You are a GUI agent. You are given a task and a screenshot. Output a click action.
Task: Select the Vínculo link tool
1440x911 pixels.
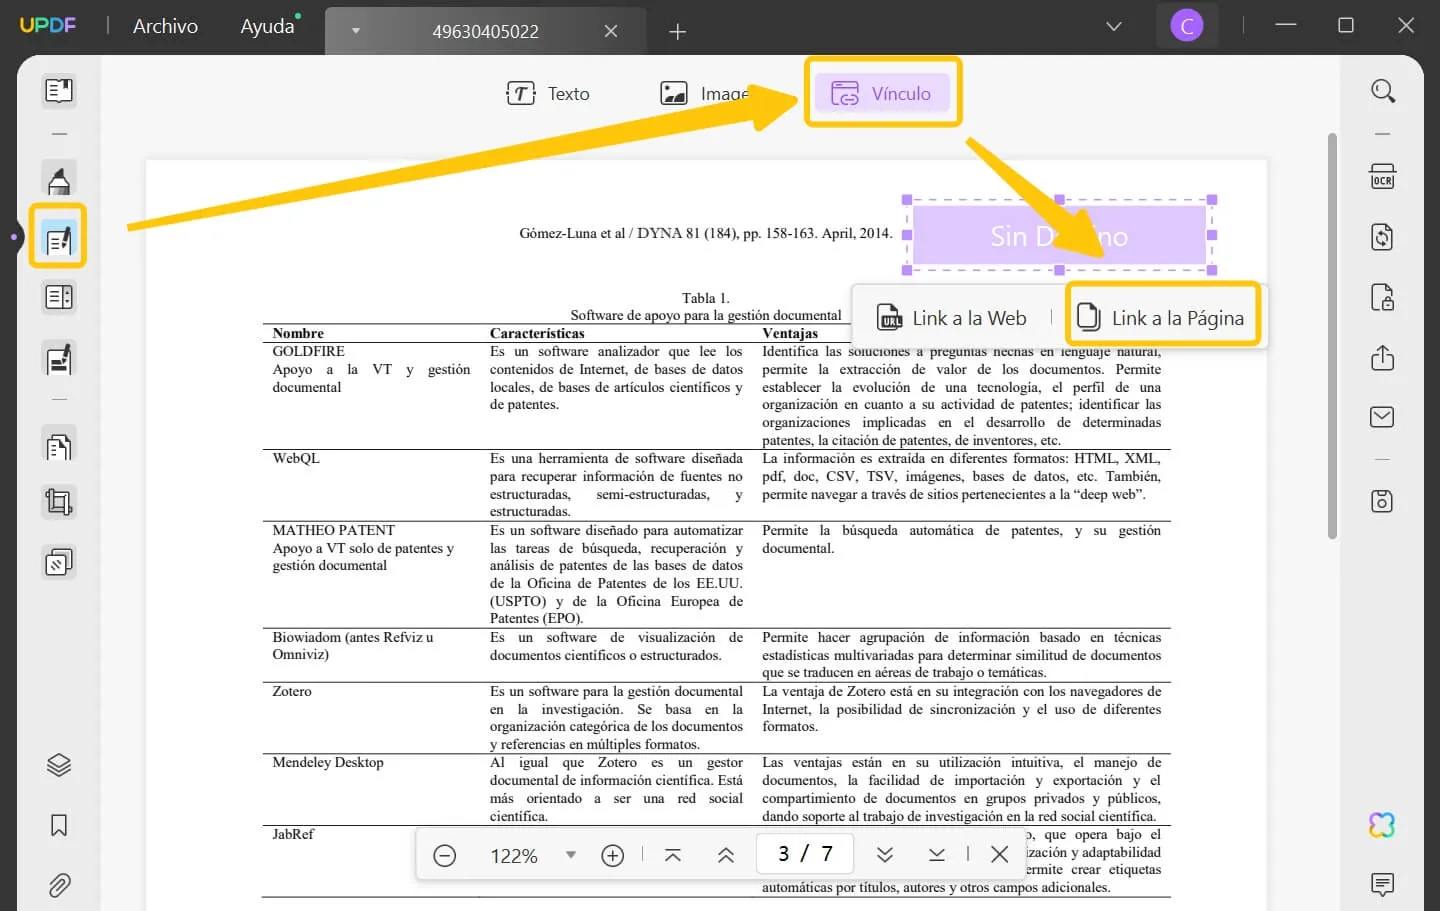tap(883, 94)
